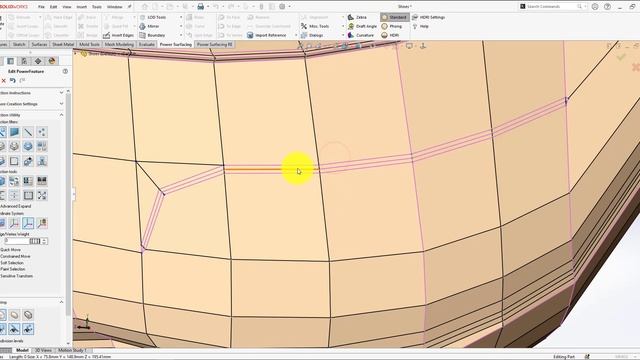Viewport: 640px width, 360px height.
Task: Click the edge/vertex weight stepper arrows
Action: (x=44, y=241)
